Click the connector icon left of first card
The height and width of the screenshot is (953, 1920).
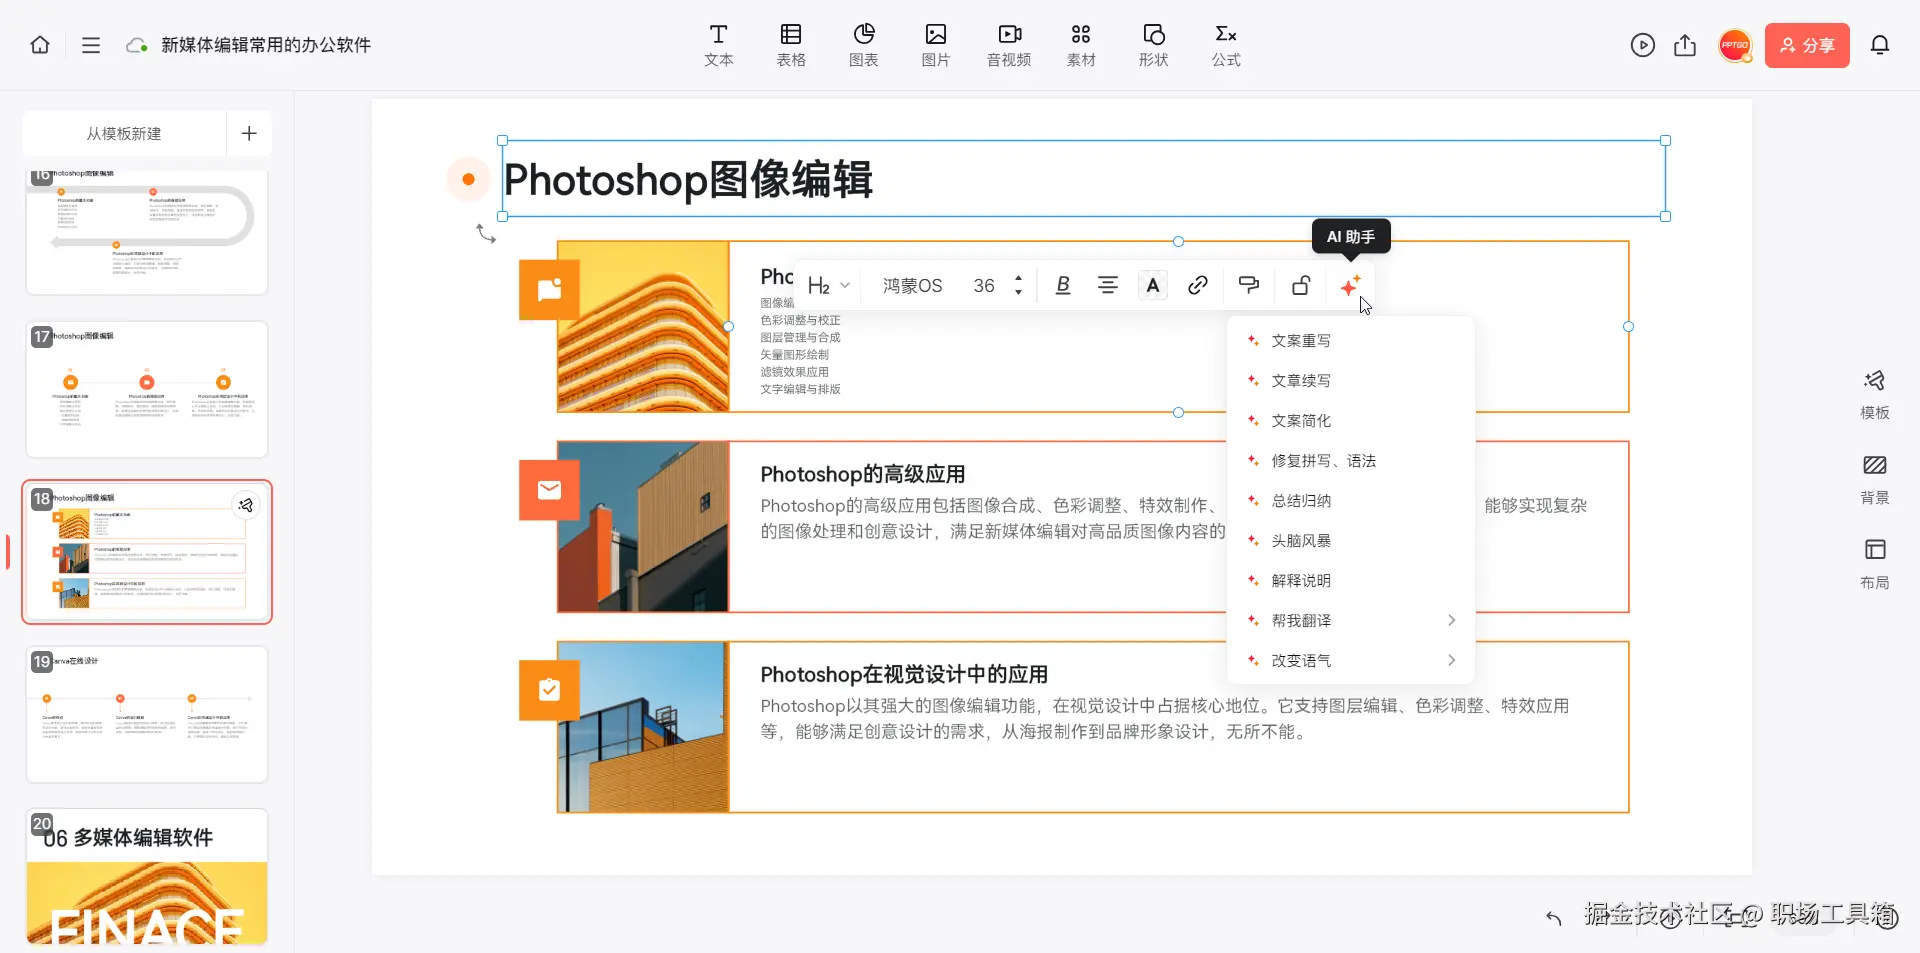point(486,234)
